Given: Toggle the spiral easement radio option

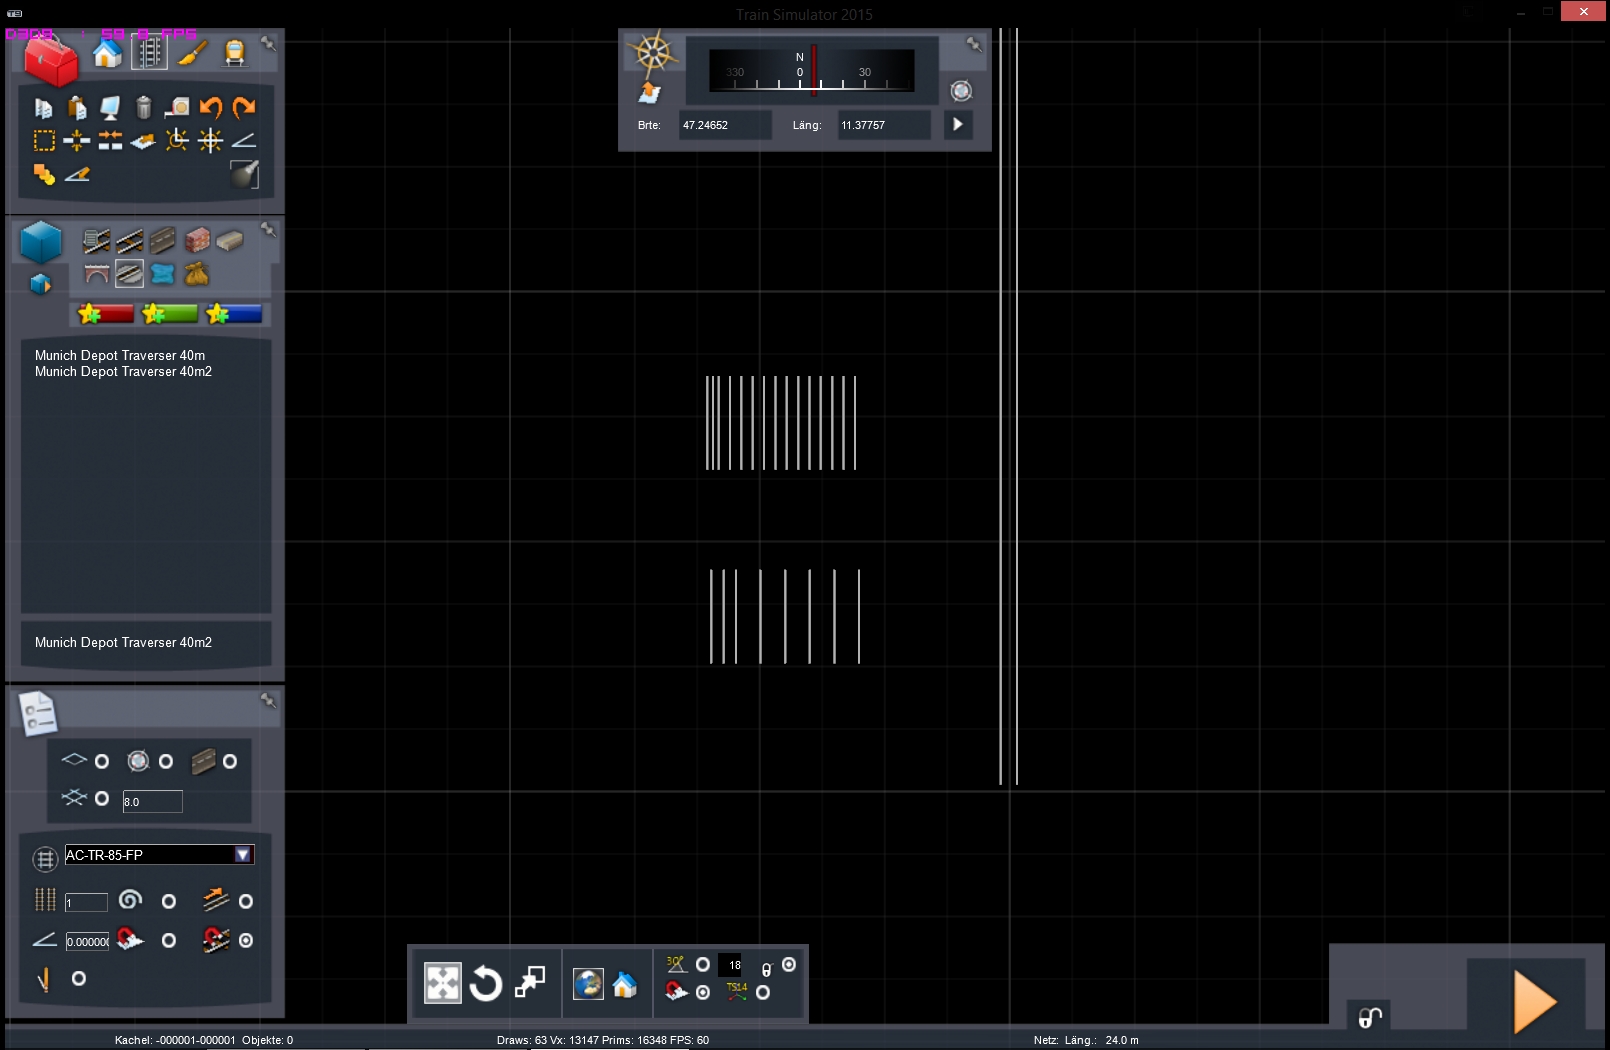Looking at the screenshot, I should pos(169,902).
